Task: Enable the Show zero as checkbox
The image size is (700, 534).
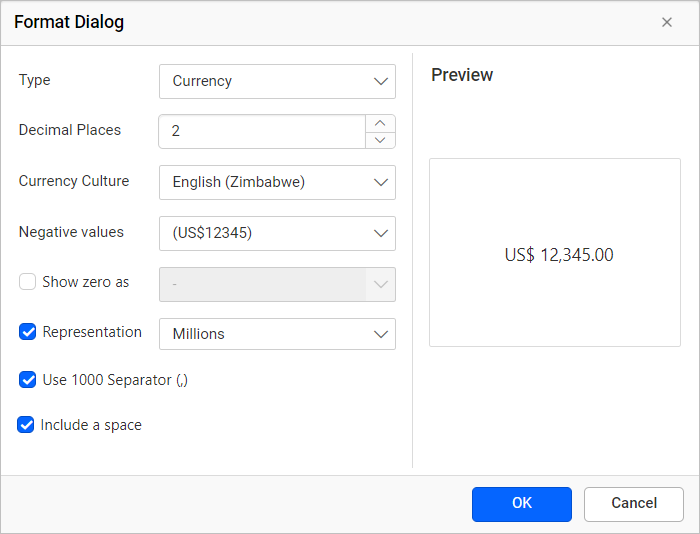Action: (x=27, y=282)
